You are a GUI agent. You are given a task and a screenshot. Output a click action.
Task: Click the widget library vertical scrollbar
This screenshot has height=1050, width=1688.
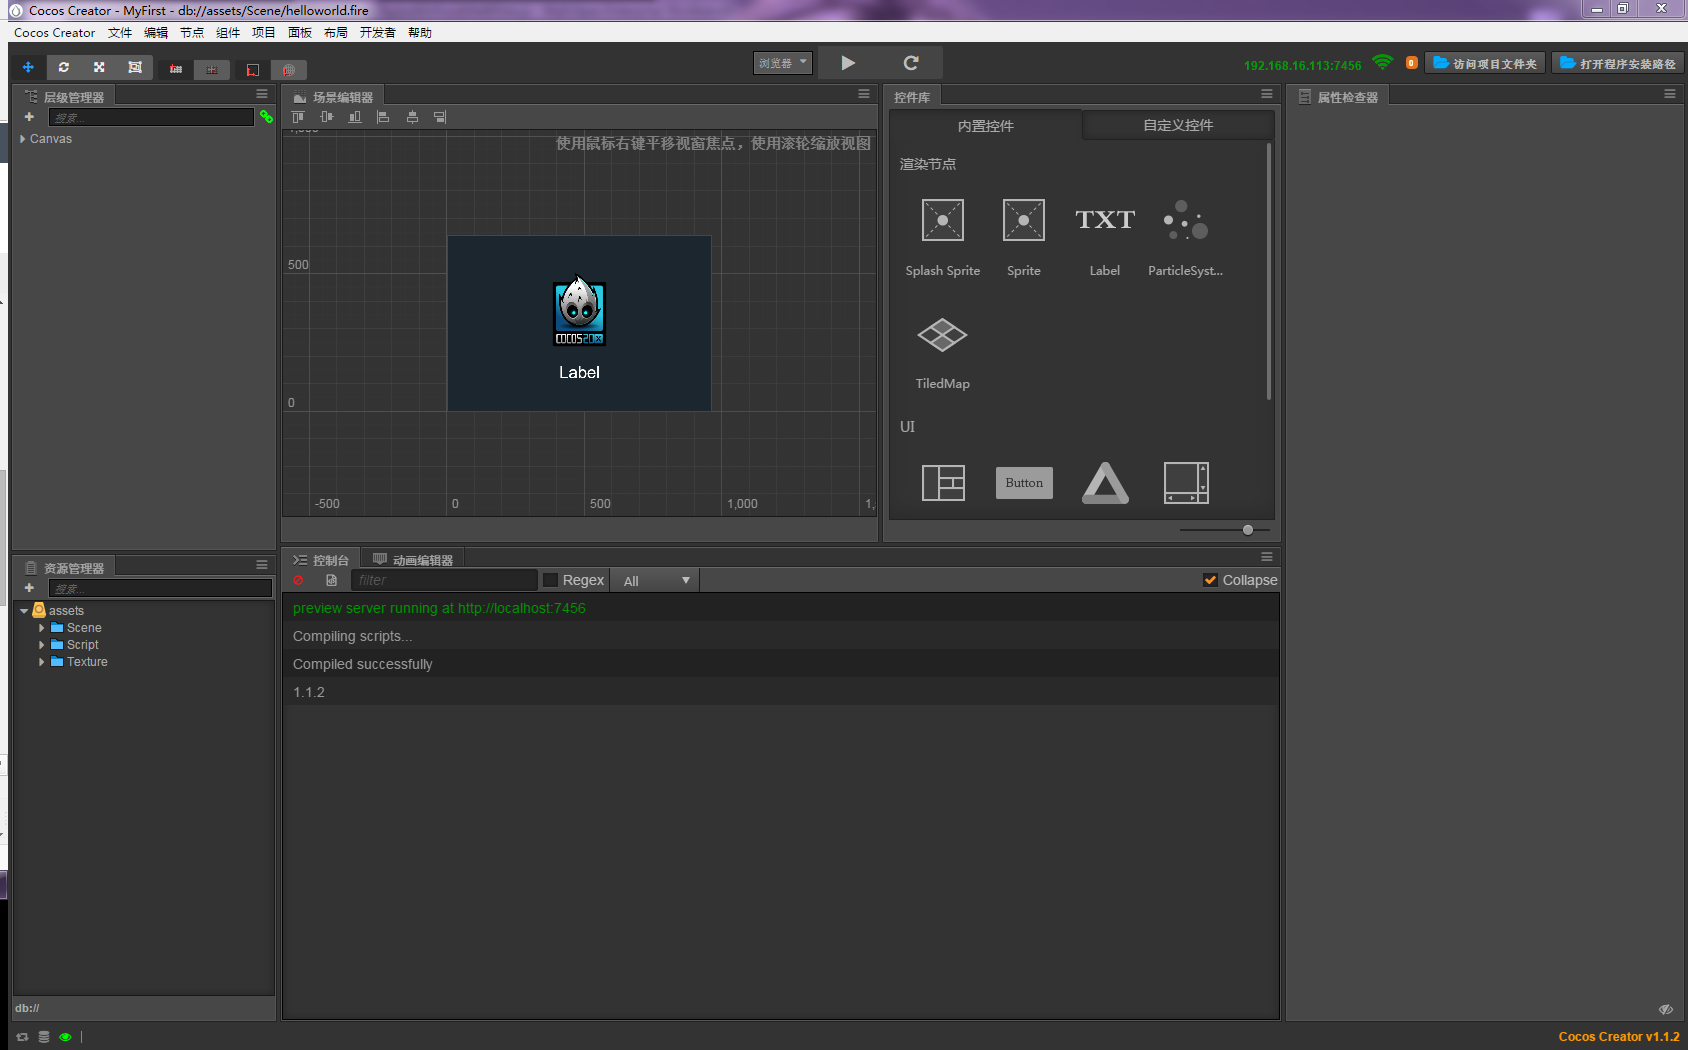click(x=1269, y=271)
